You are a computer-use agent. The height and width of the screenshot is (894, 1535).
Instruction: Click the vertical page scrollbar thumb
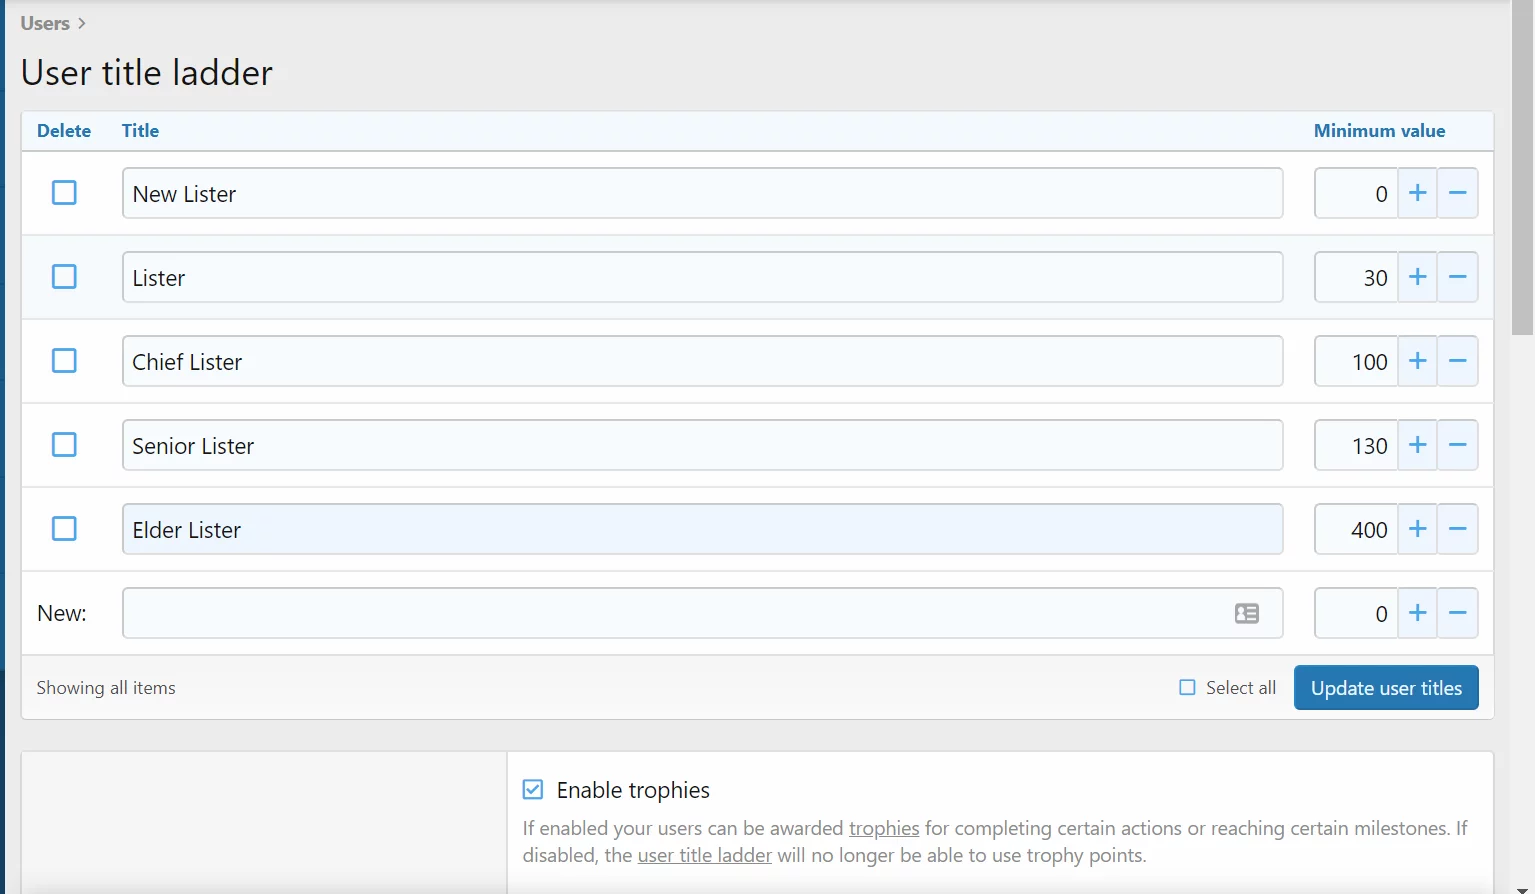[x=1522, y=170]
